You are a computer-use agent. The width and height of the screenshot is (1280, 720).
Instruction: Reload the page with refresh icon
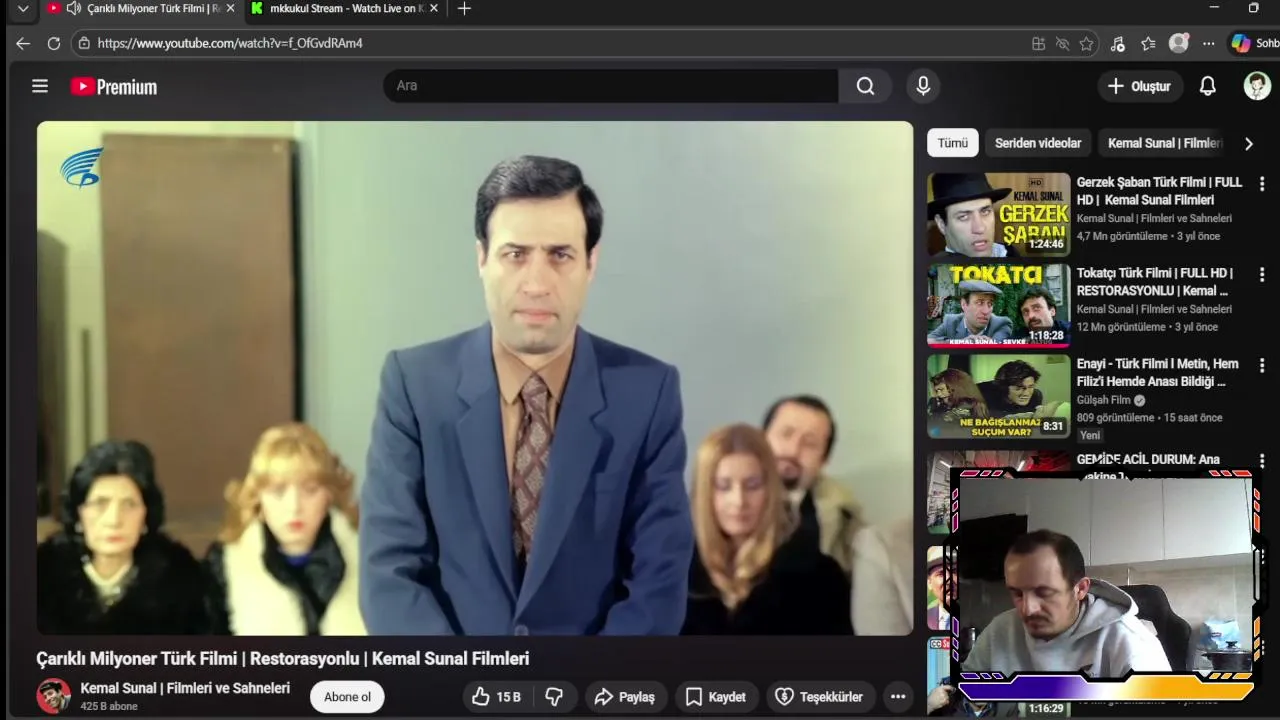tap(54, 43)
